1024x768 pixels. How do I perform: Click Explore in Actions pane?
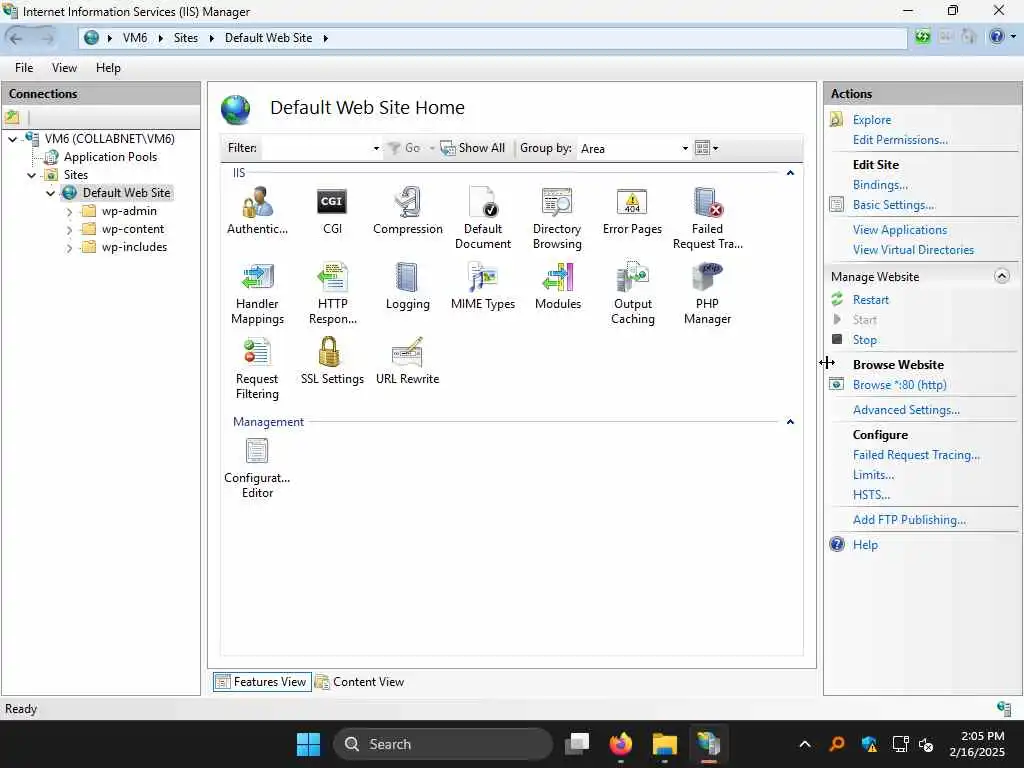tap(872, 120)
